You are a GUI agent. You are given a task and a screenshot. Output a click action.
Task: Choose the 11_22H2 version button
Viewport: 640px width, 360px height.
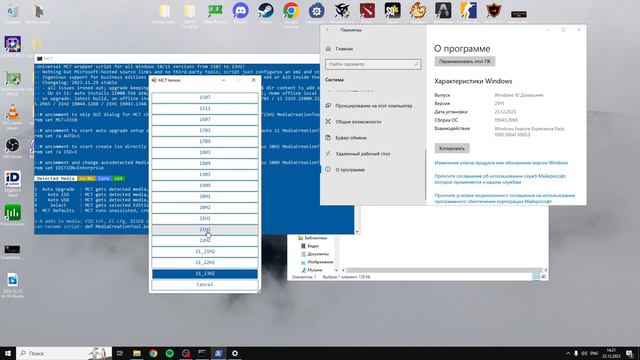click(205, 263)
